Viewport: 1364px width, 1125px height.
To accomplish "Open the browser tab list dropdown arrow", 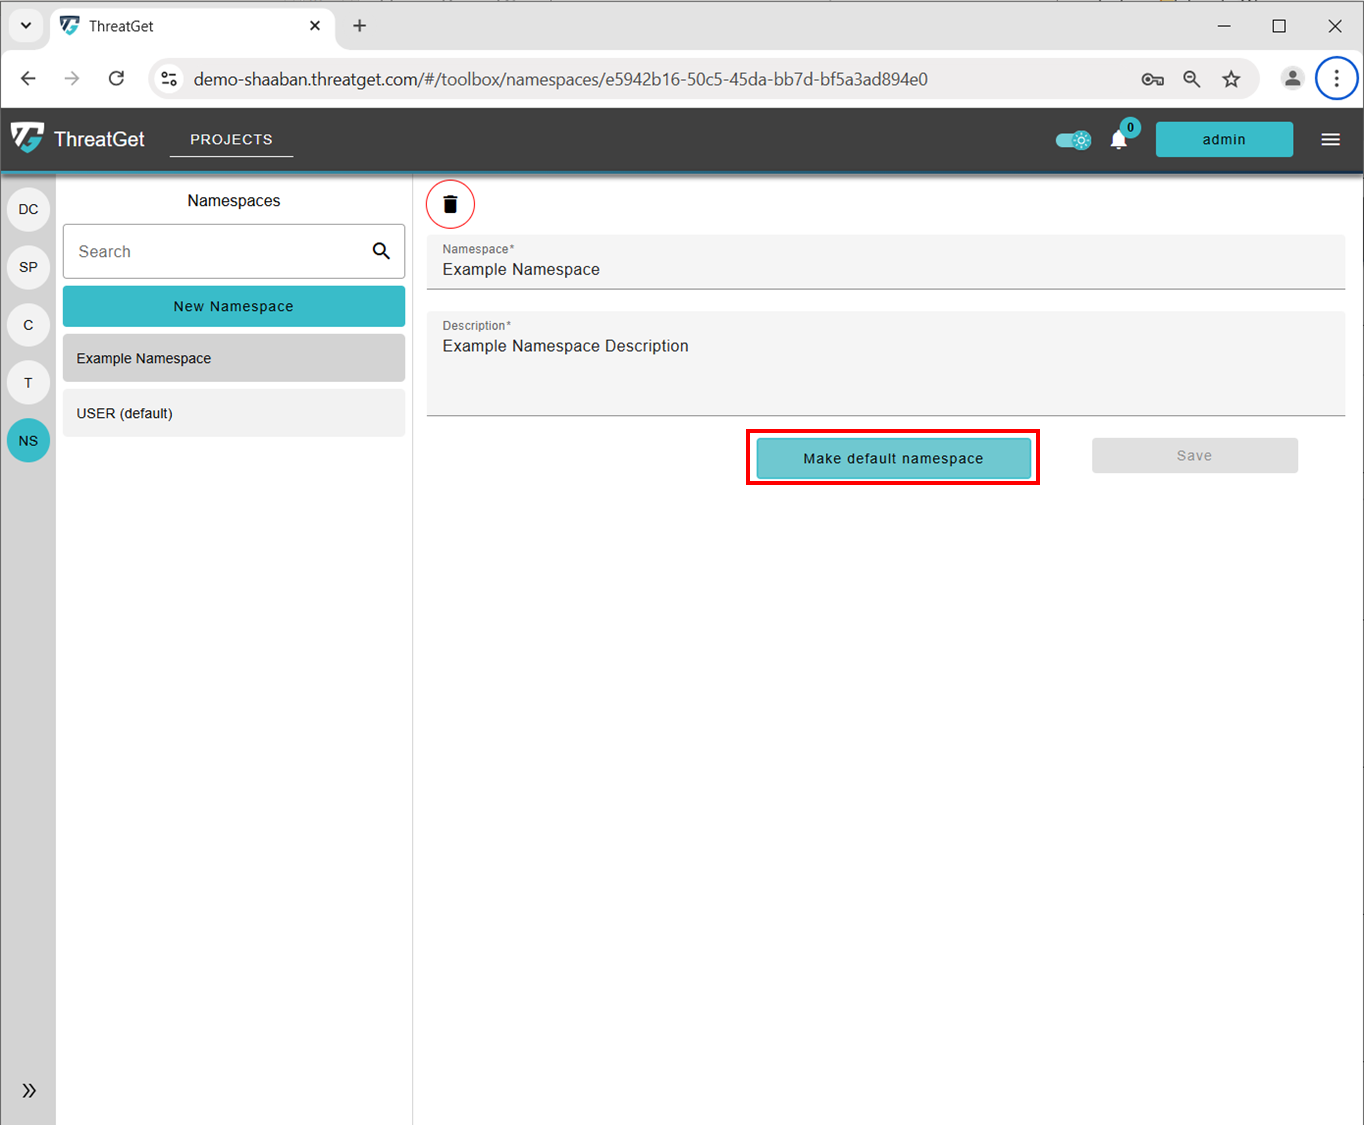I will click(26, 26).
